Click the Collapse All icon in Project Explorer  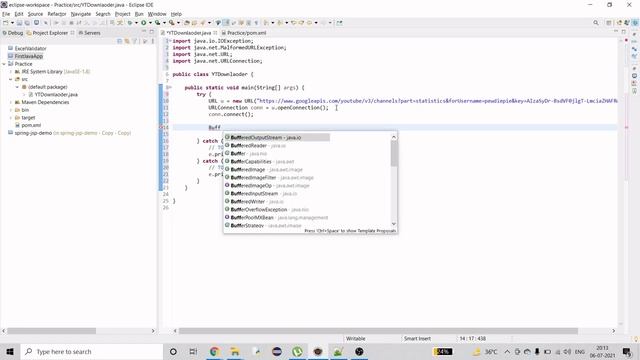click(120, 41)
